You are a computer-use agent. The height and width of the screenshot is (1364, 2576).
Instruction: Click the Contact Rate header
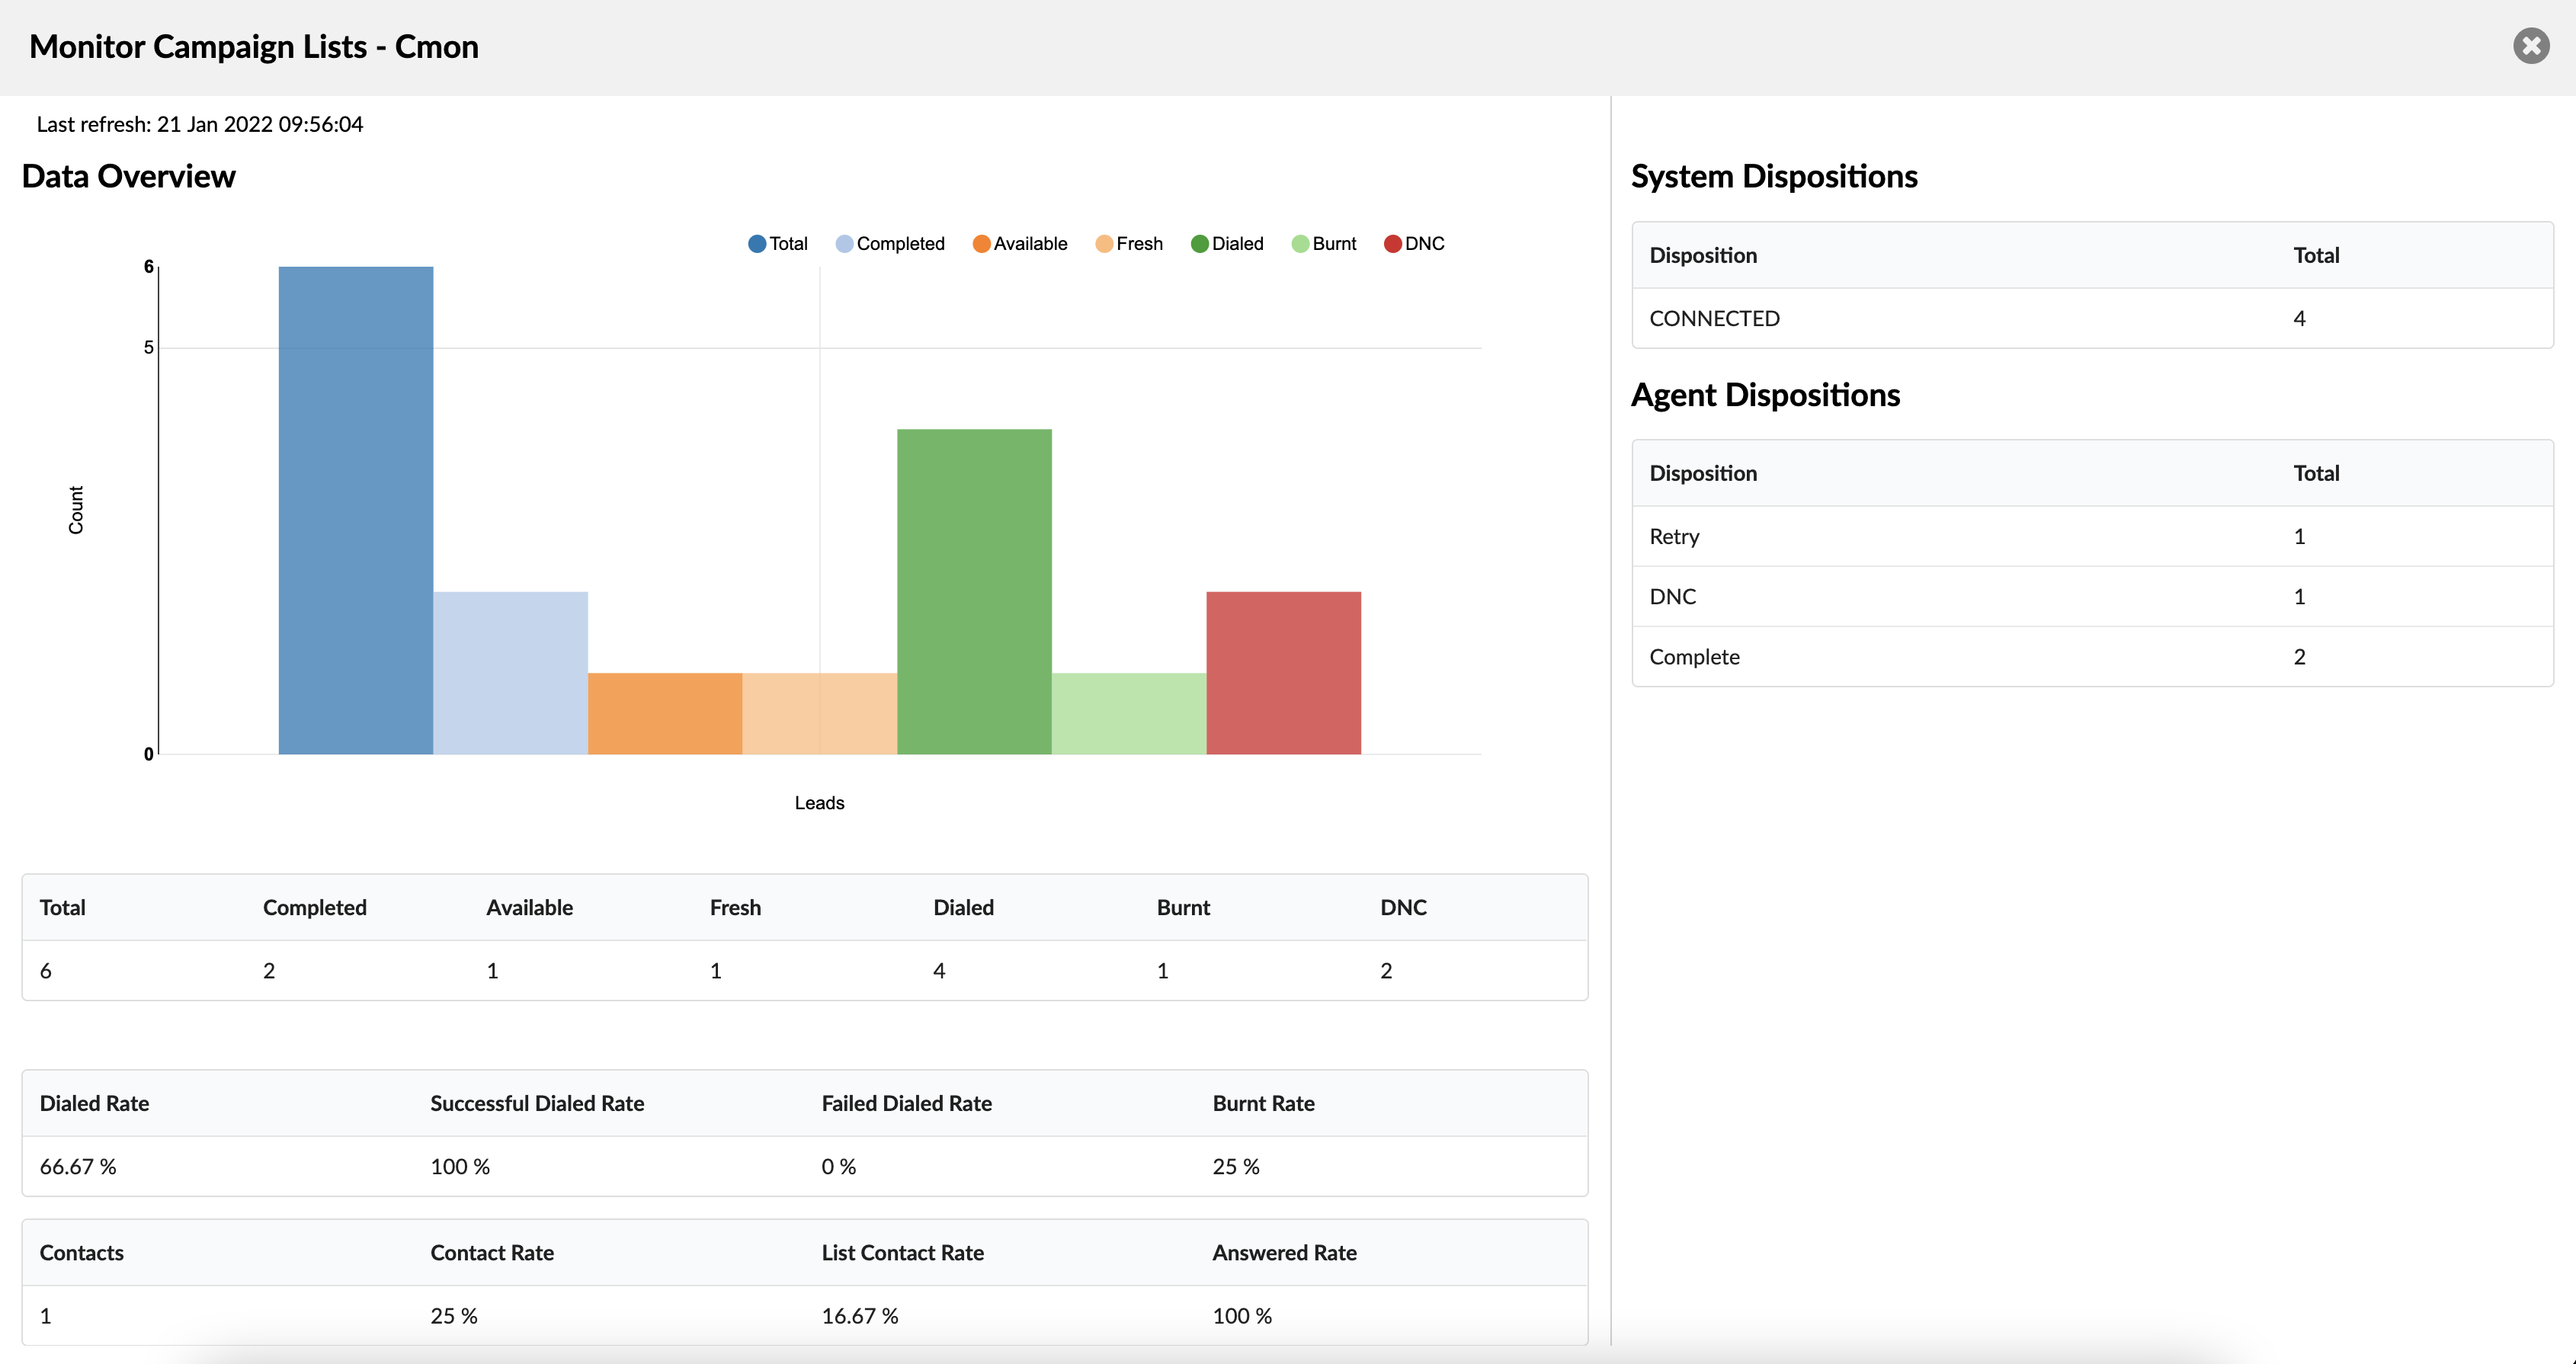492,1253
